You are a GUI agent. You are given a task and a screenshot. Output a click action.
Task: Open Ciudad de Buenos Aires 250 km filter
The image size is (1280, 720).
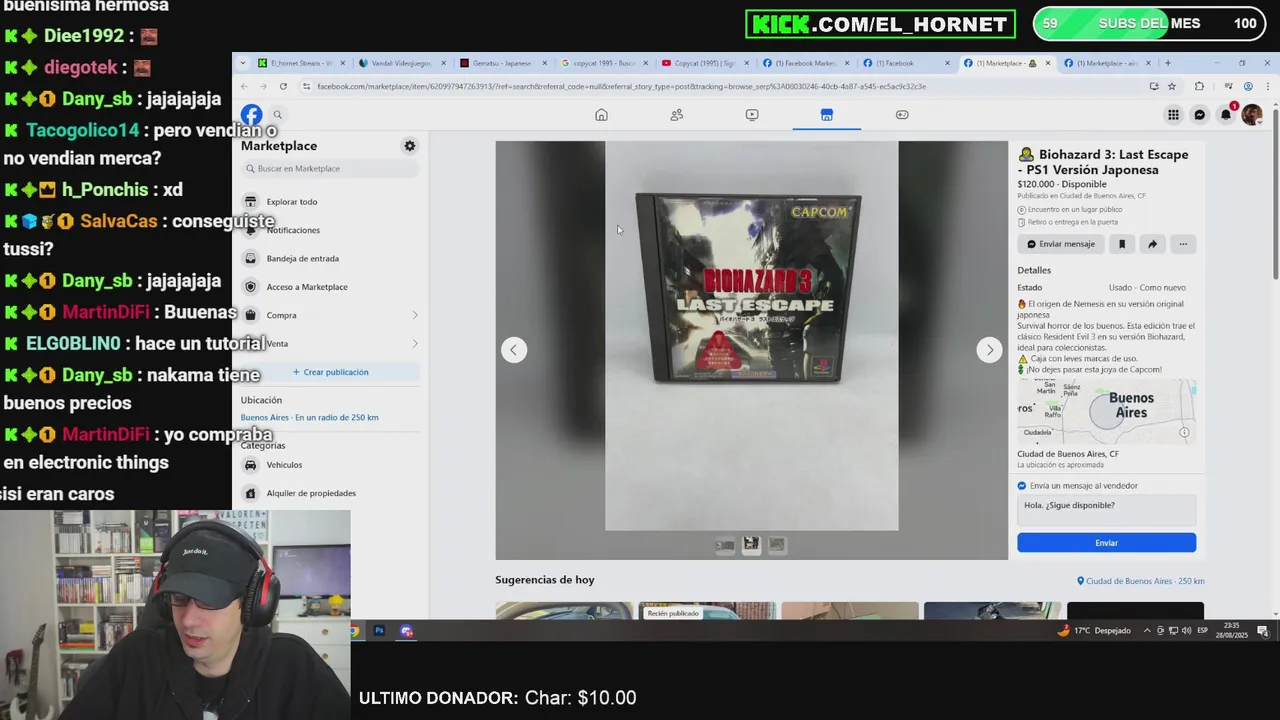coord(1141,581)
